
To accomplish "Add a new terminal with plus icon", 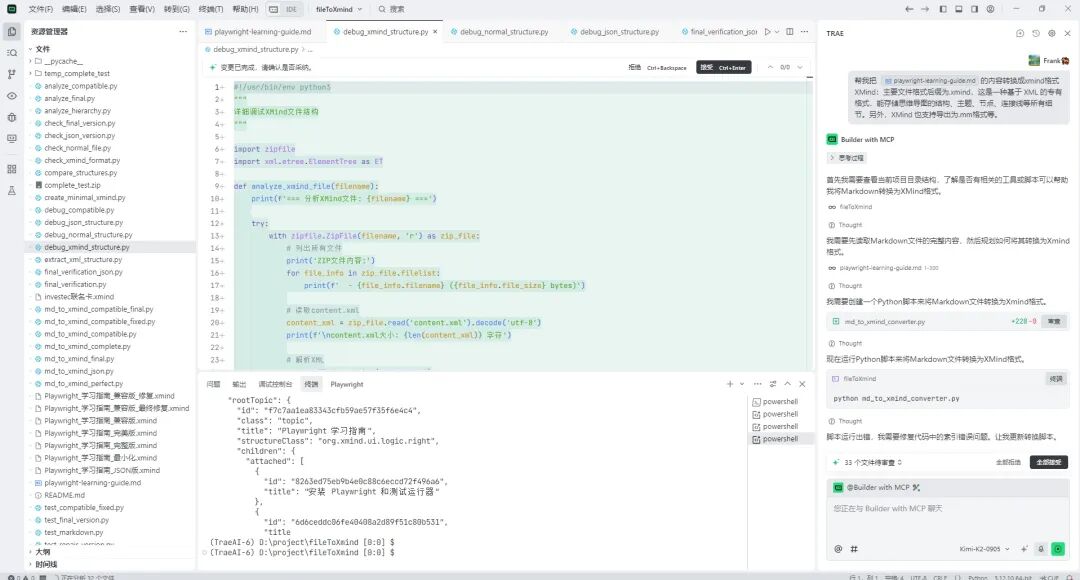I will point(729,384).
